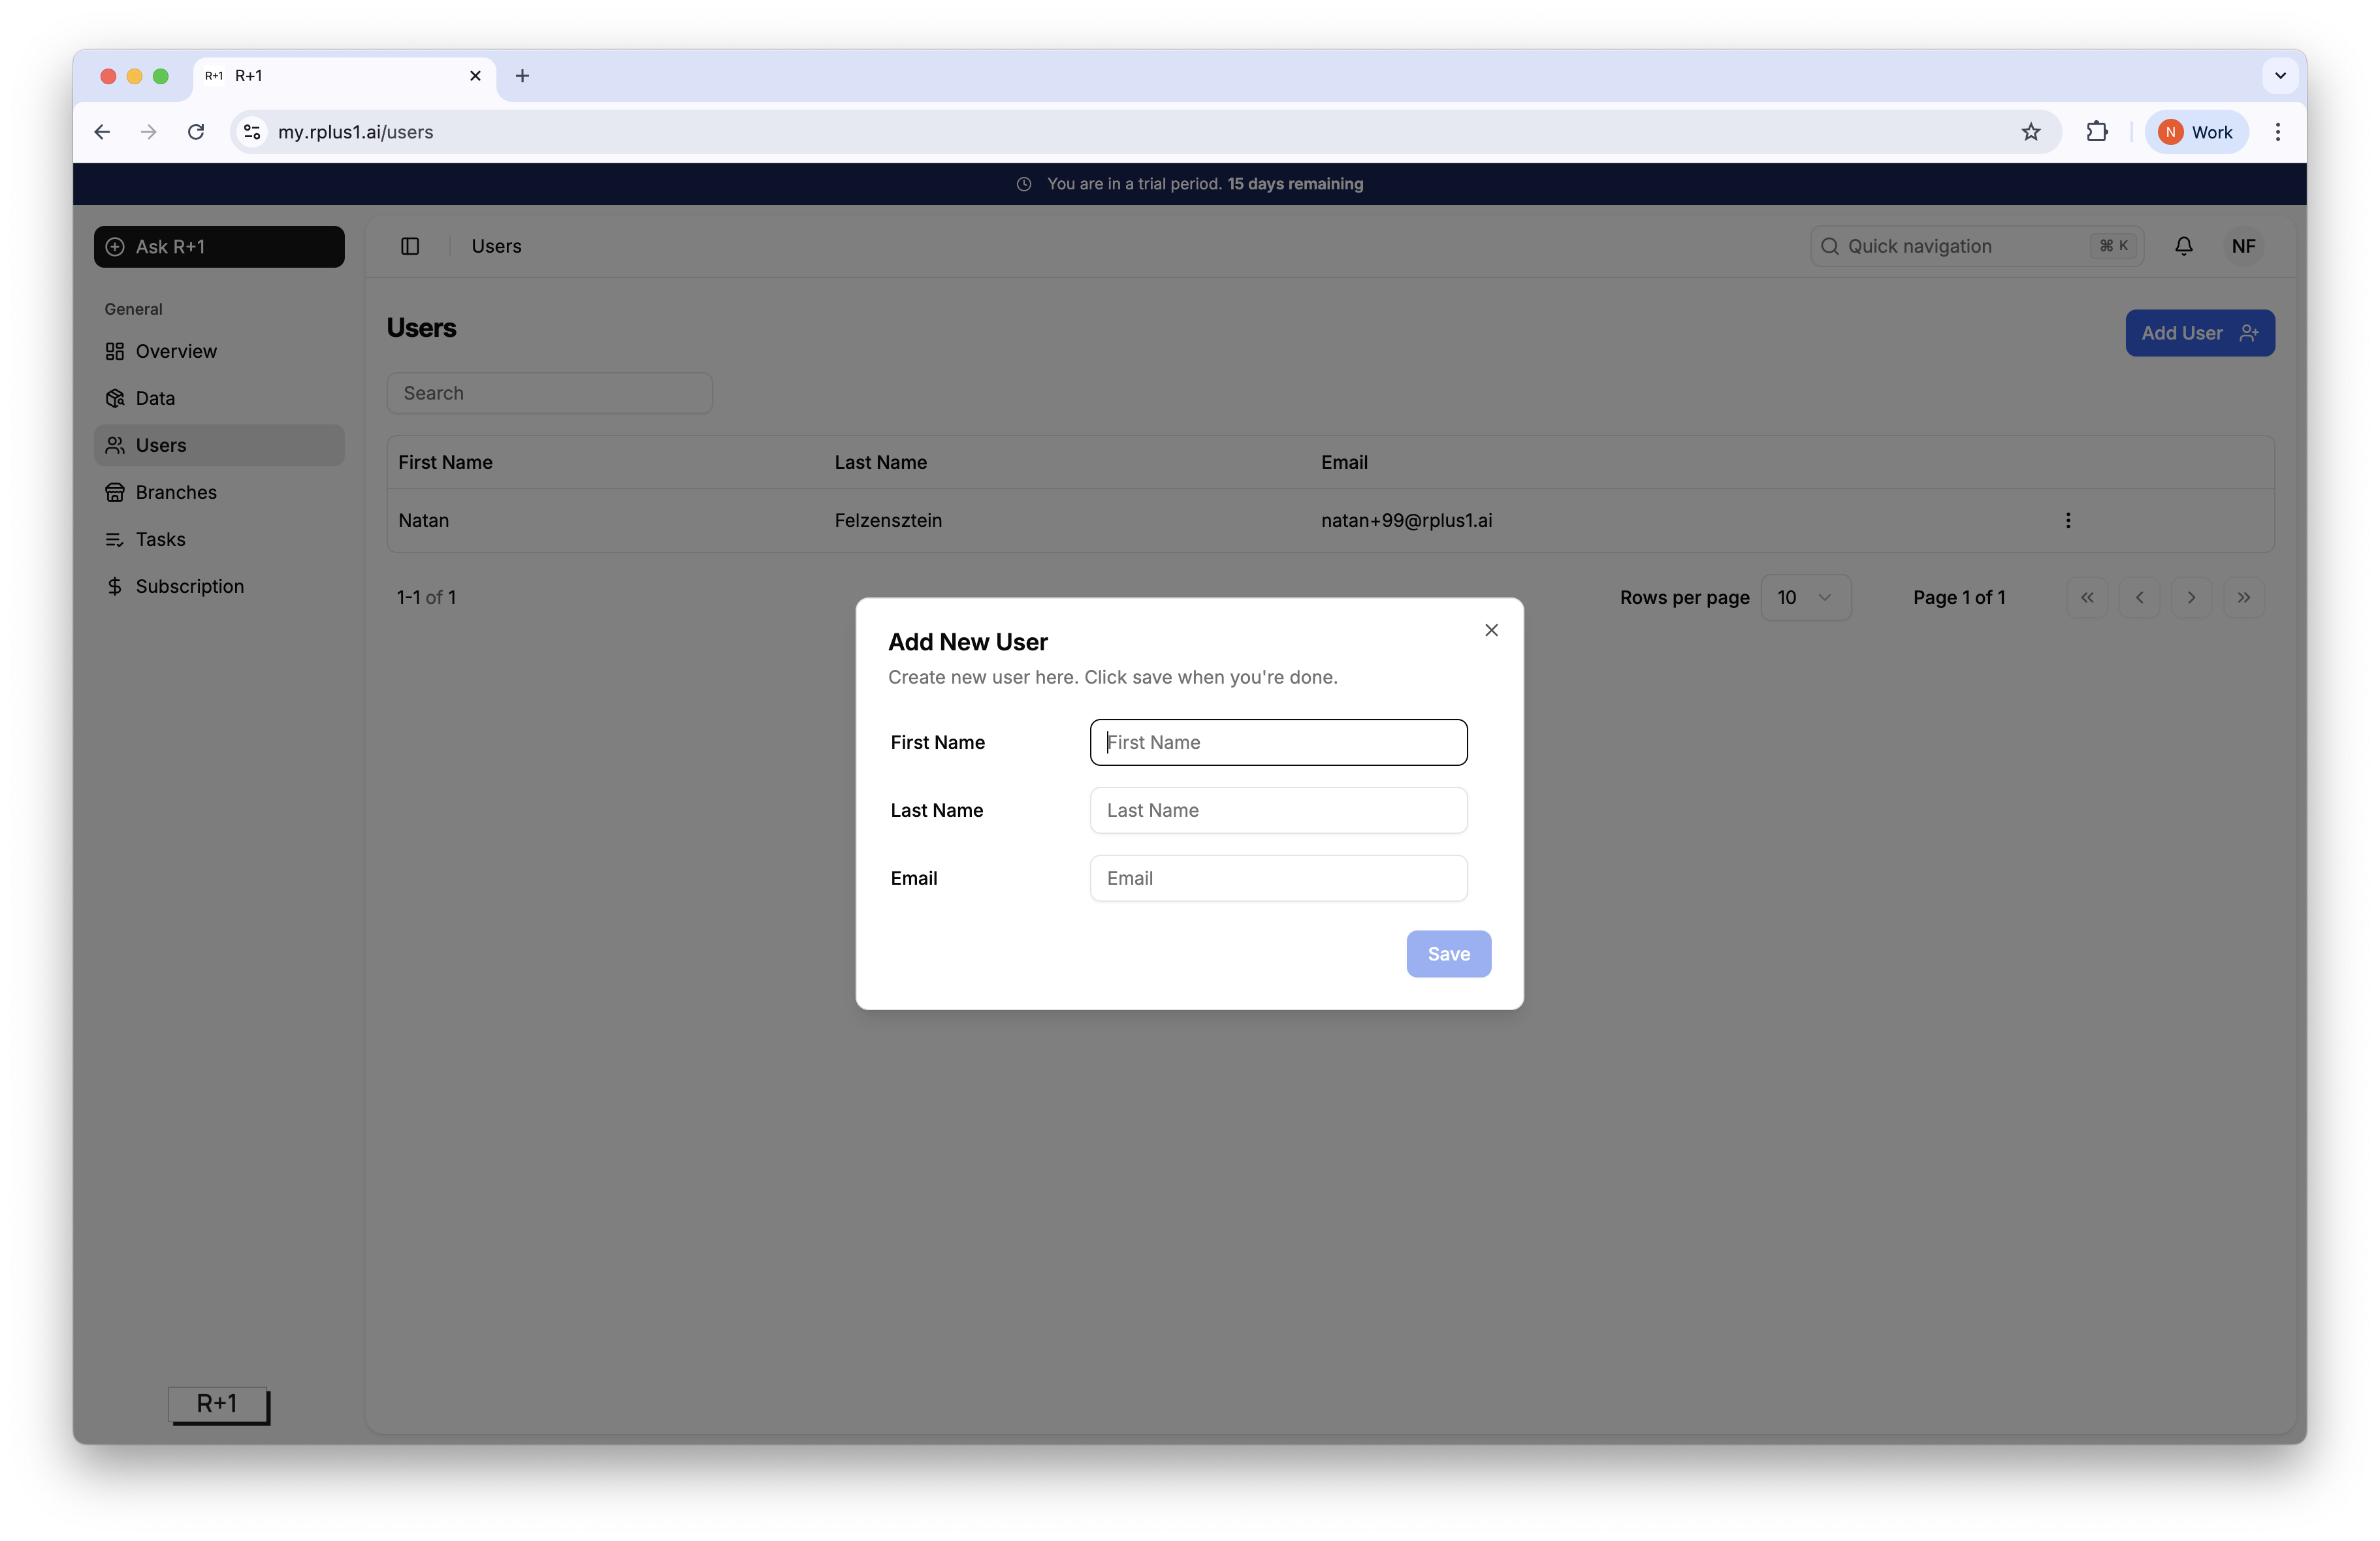Open the Overview sidebar item
Screen dimensions: 2380x1541
pos(219,351)
